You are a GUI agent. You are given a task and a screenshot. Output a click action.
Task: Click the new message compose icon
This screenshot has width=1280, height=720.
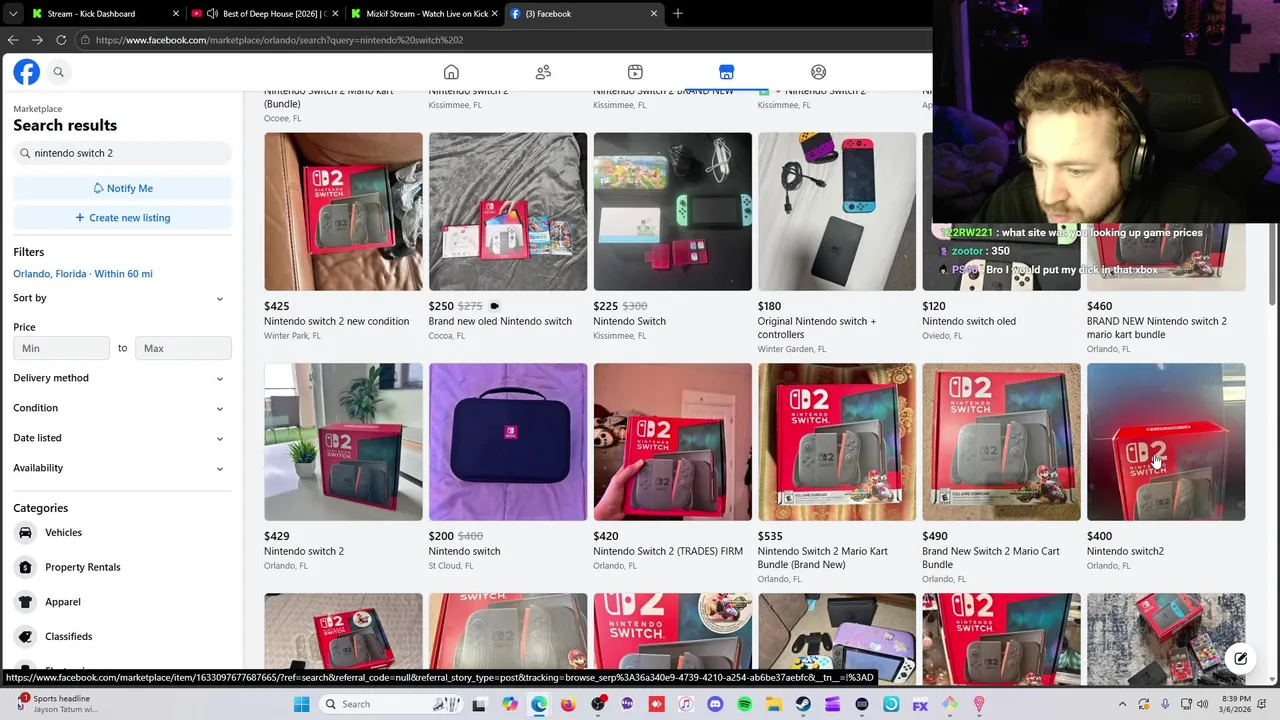click(1240, 658)
